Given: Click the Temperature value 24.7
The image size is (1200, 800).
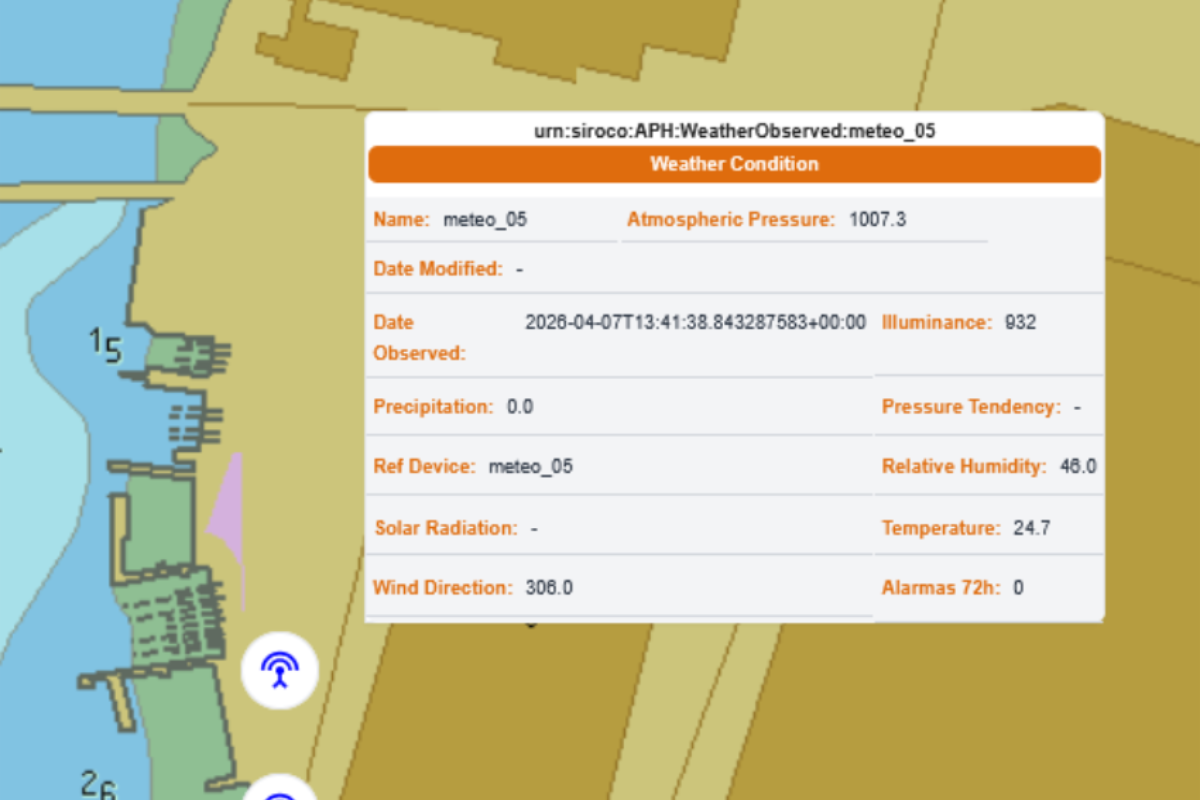Looking at the screenshot, I should (x=1032, y=528).
